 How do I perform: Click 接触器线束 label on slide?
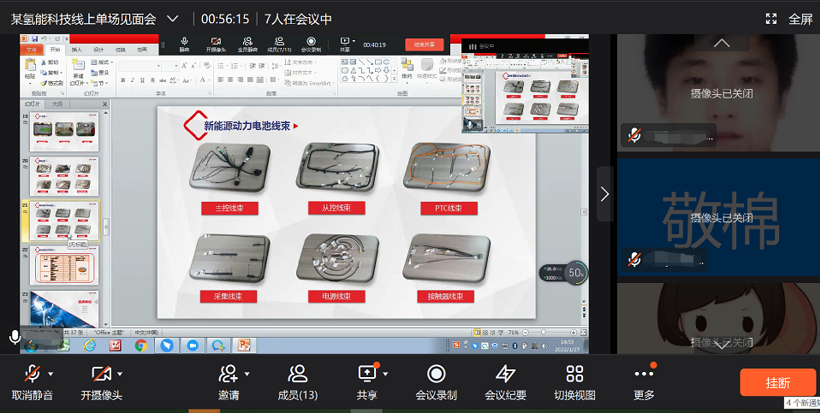pos(446,296)
